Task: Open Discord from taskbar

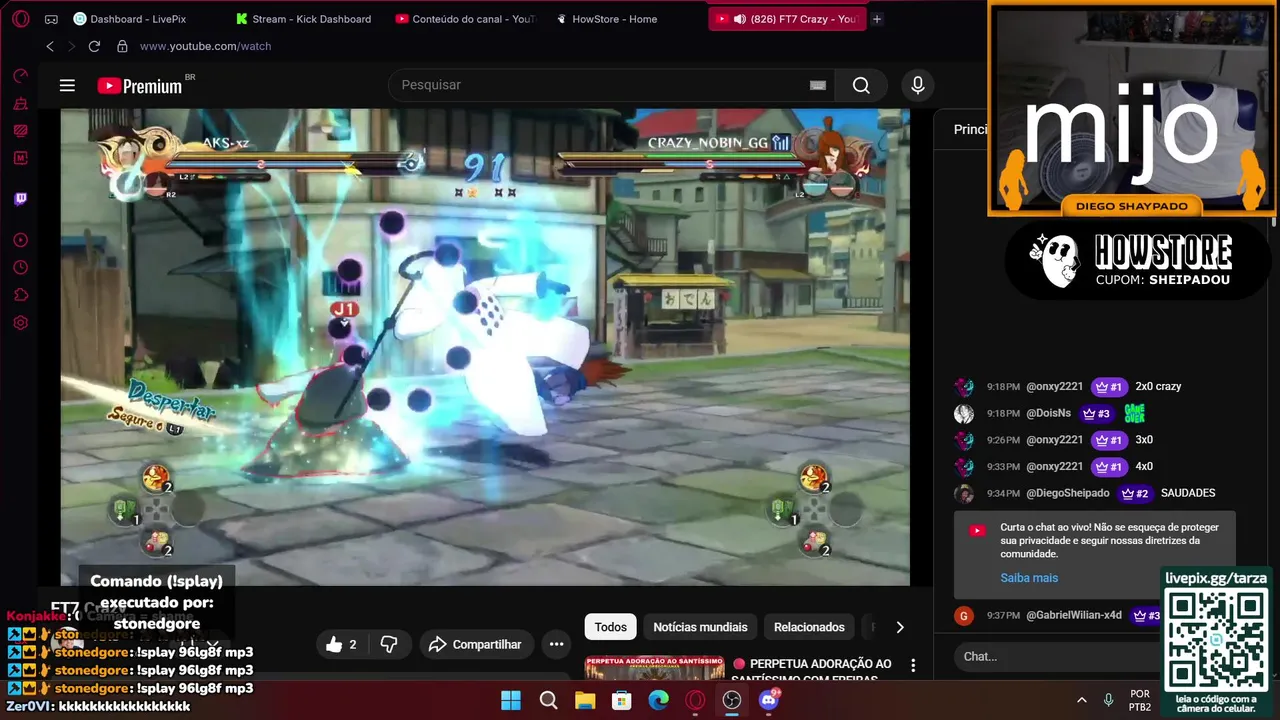Action: (x=769, y=700)
